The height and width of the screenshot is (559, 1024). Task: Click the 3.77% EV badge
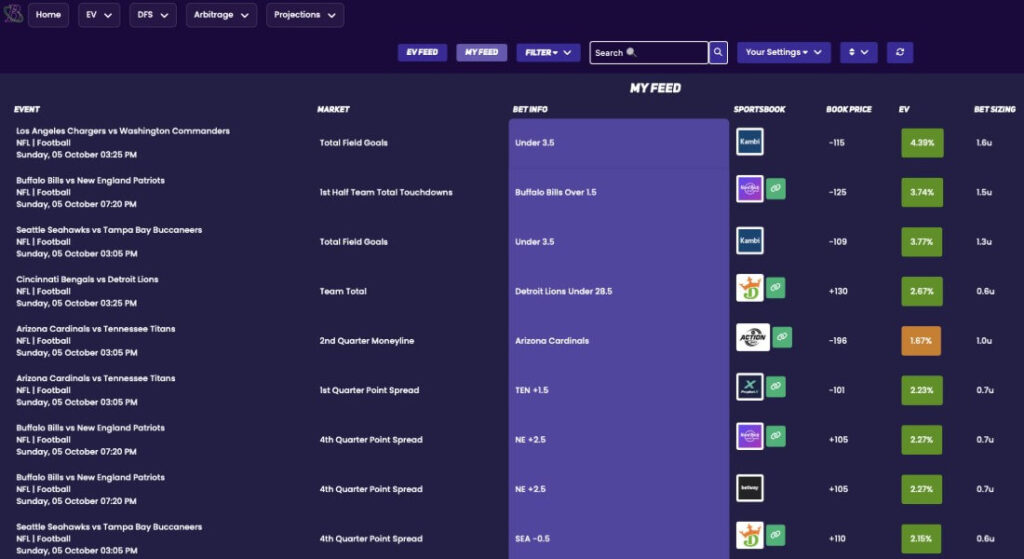click(921, 242)
